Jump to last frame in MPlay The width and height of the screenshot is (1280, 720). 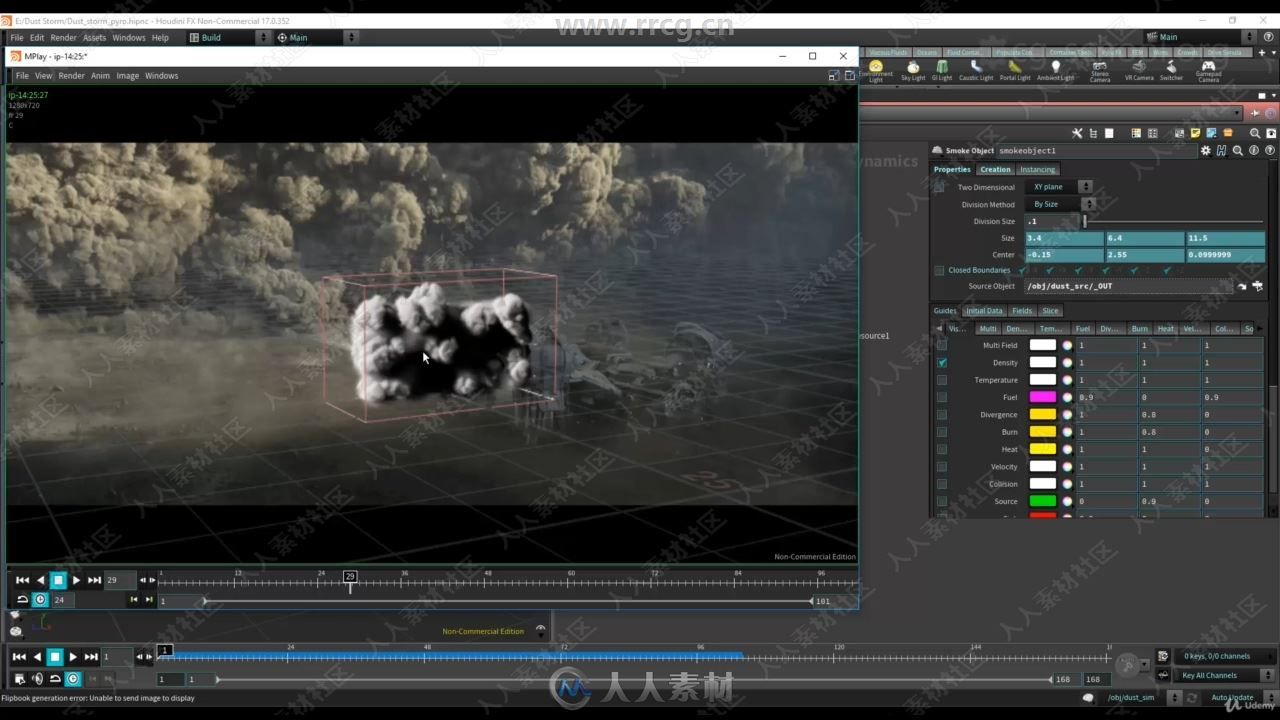[x=94, y=580]
